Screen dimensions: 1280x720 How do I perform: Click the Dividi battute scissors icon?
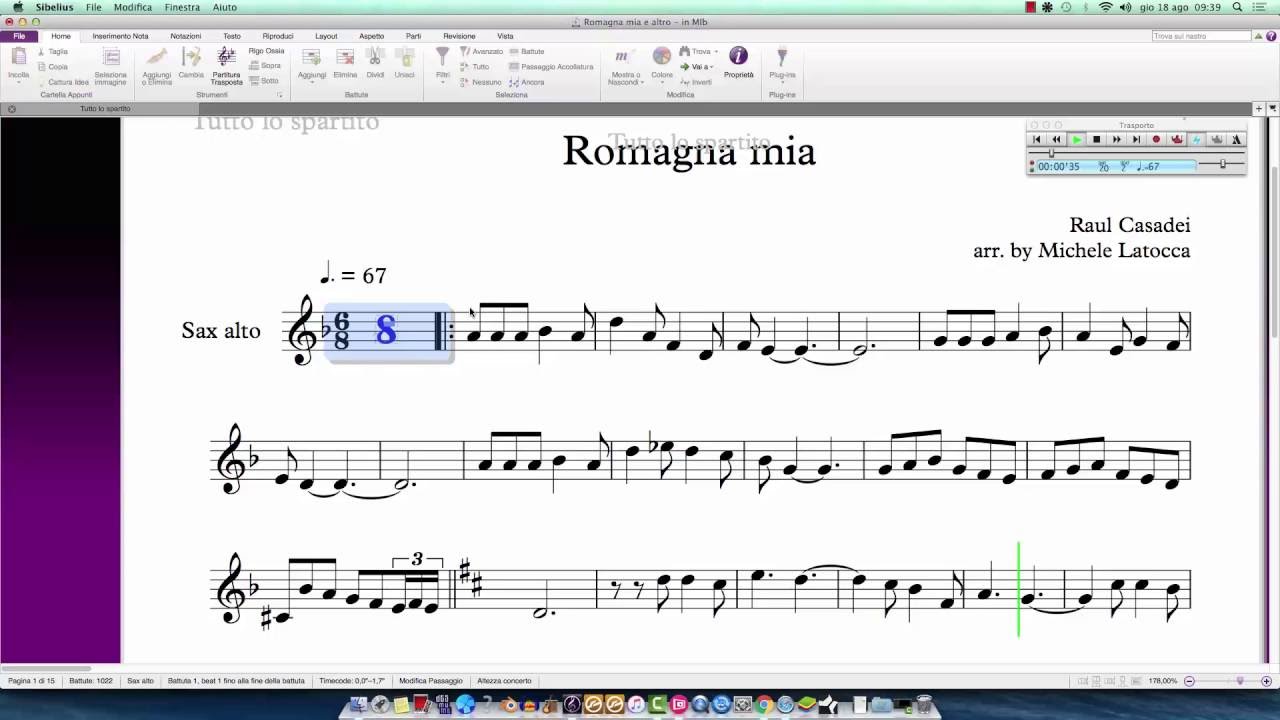tap(375, 58)
